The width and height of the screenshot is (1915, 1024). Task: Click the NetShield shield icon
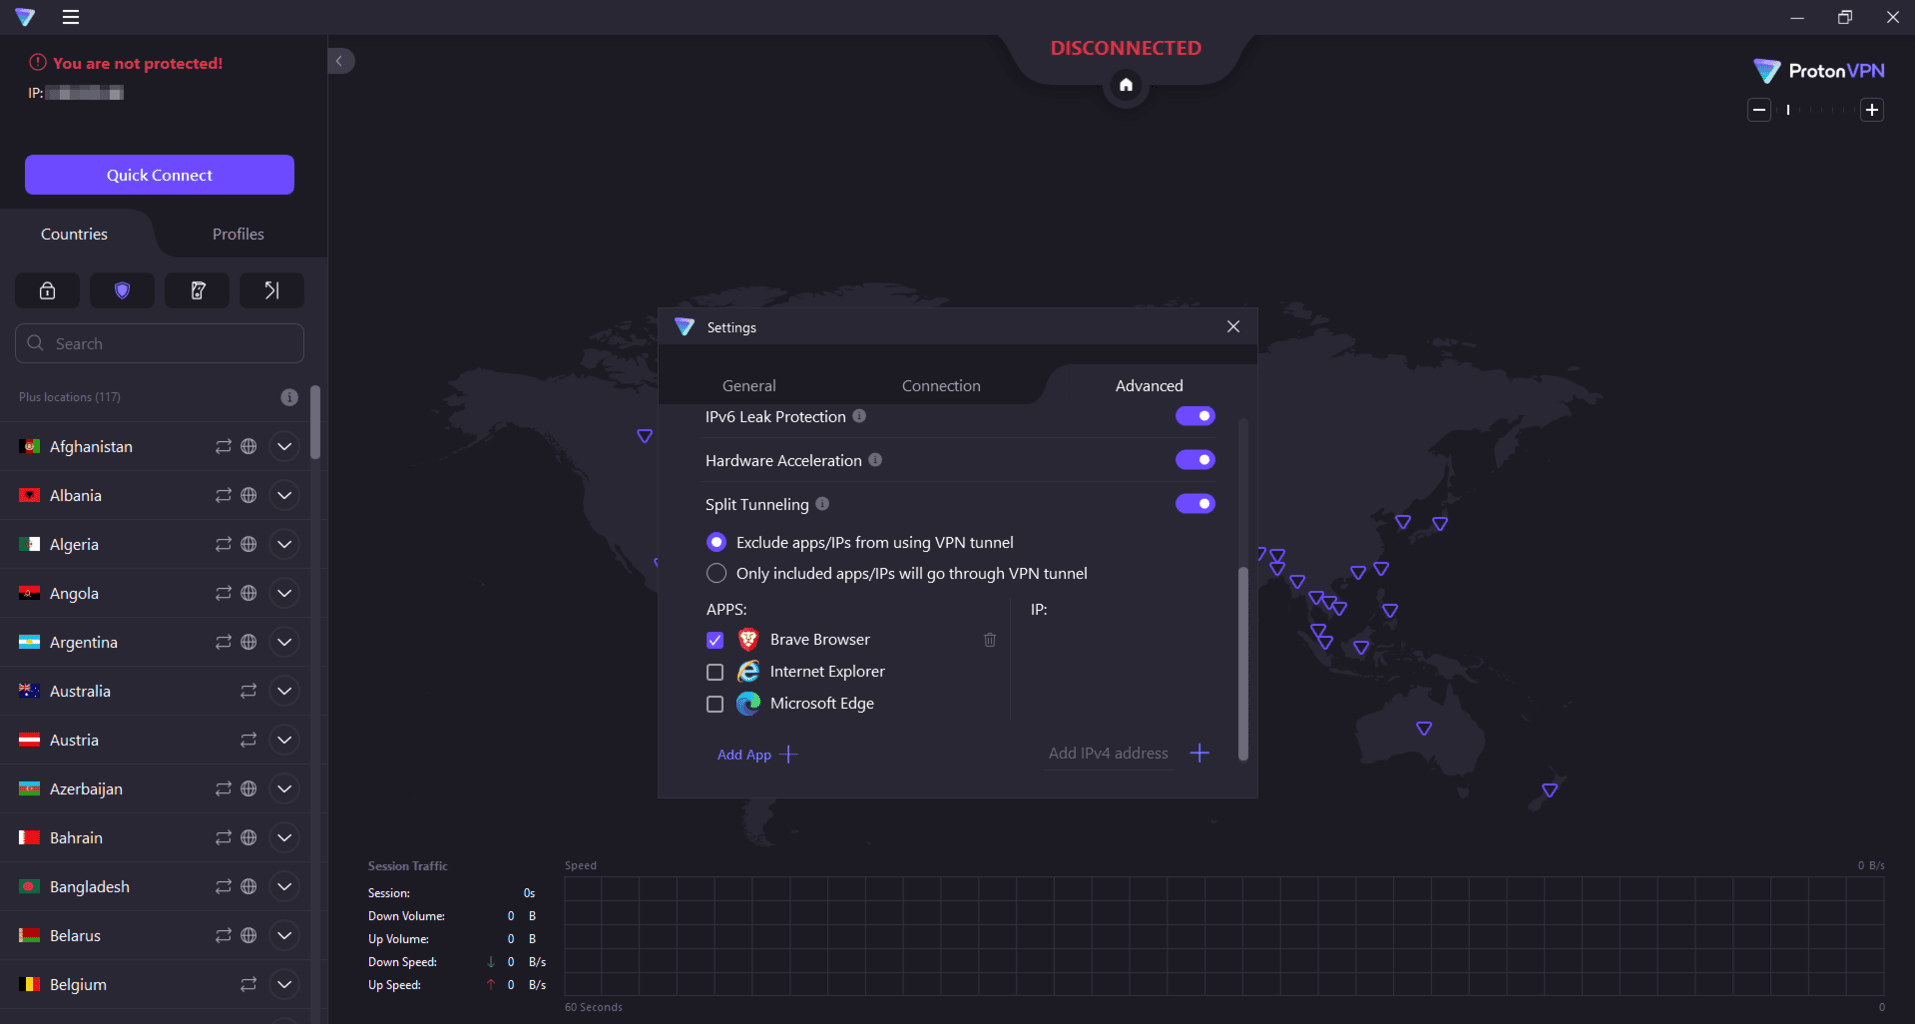[x=122, y=291]
